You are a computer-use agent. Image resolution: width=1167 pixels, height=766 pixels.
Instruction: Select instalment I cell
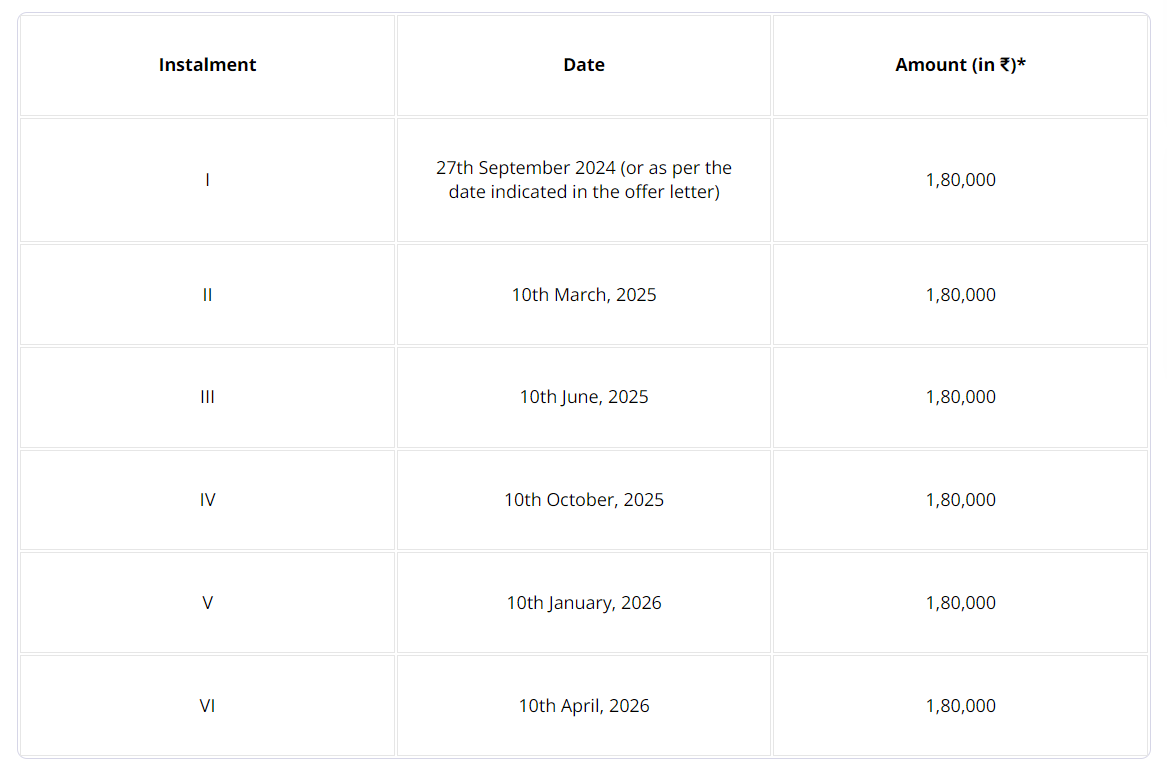[207, 179]
